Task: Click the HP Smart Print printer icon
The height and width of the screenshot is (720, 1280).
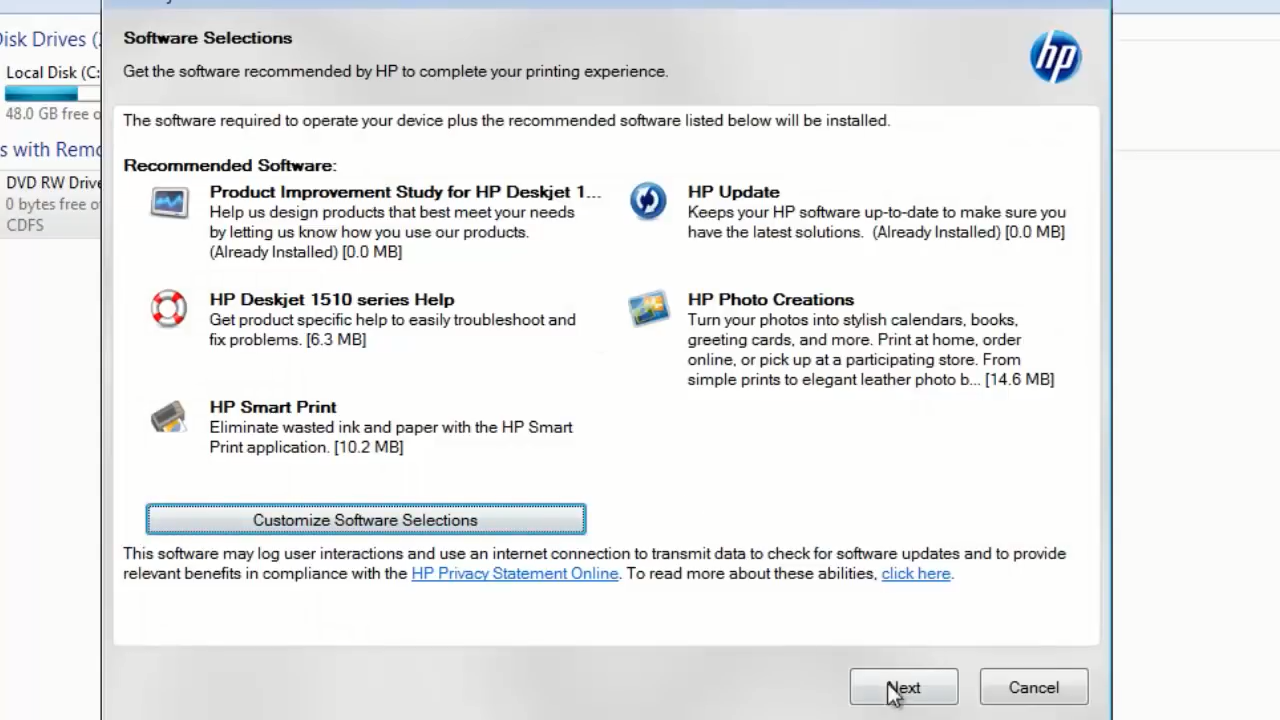Action: (168, 416)
